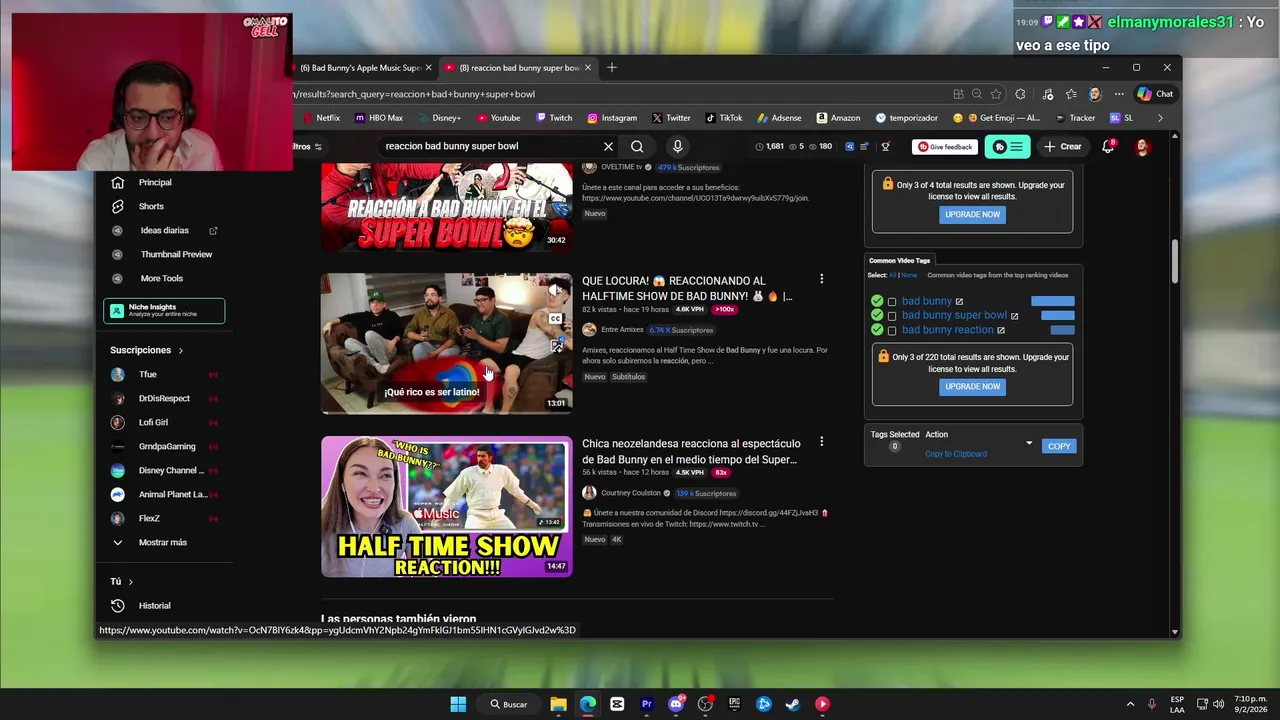
Task: Clear the search box with X
Action: (608, 146)
